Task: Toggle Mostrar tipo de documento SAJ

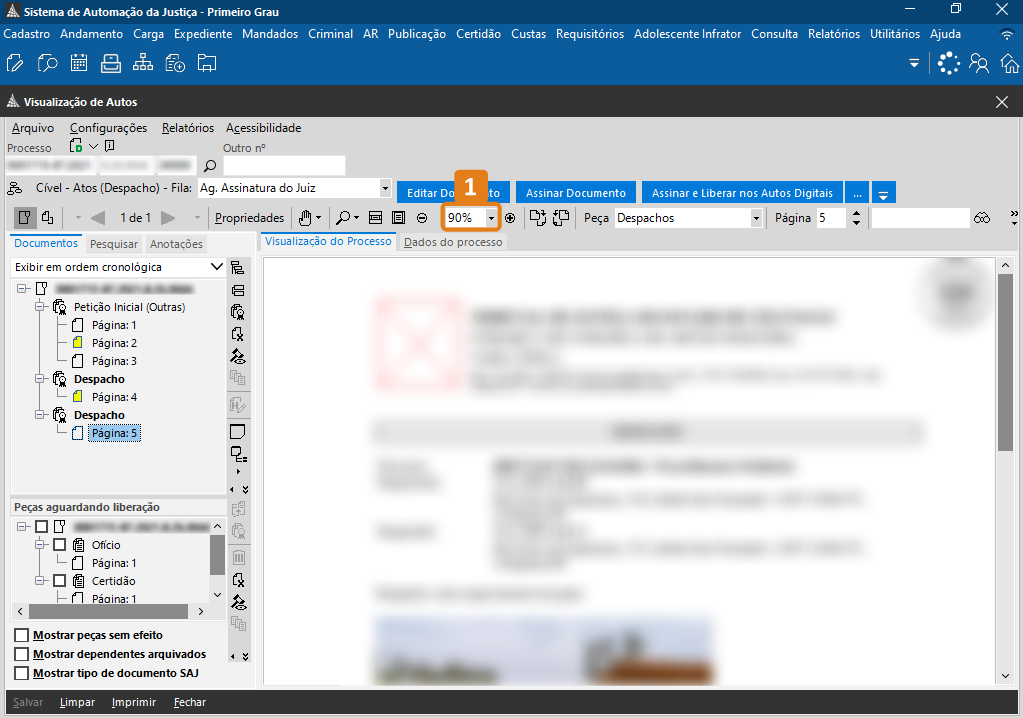Action: click(22, 673)
